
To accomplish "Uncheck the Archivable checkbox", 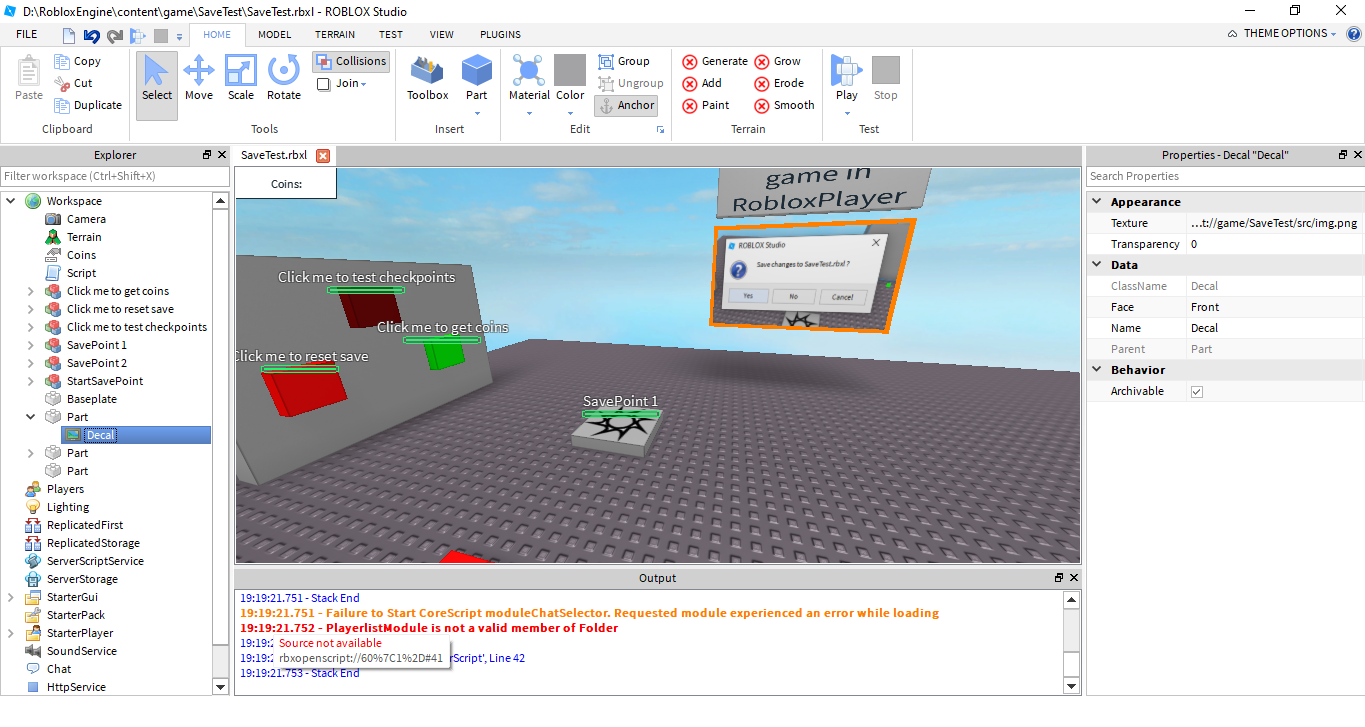I will (x=1197, y=392).
